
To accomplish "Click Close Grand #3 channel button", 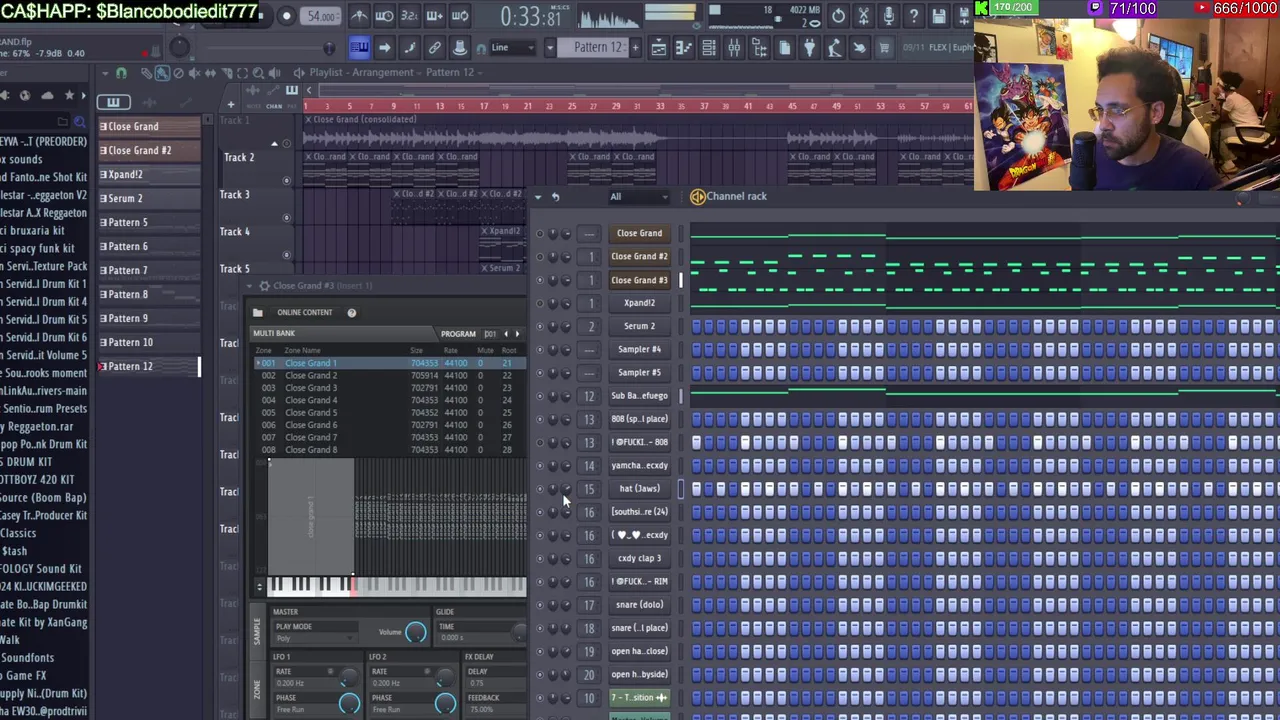I will click(x=639, y=280).
